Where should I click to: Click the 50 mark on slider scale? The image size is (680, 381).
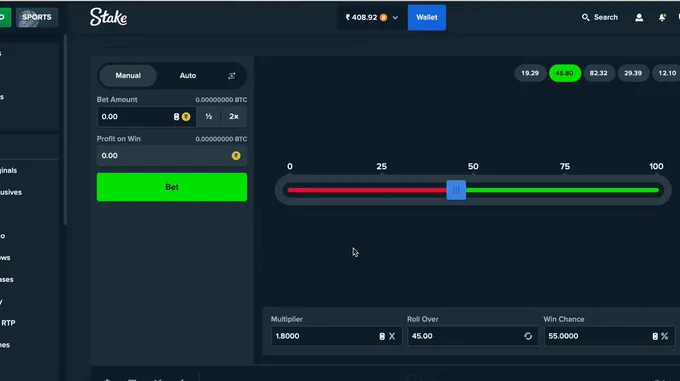(x=473, y=166)
